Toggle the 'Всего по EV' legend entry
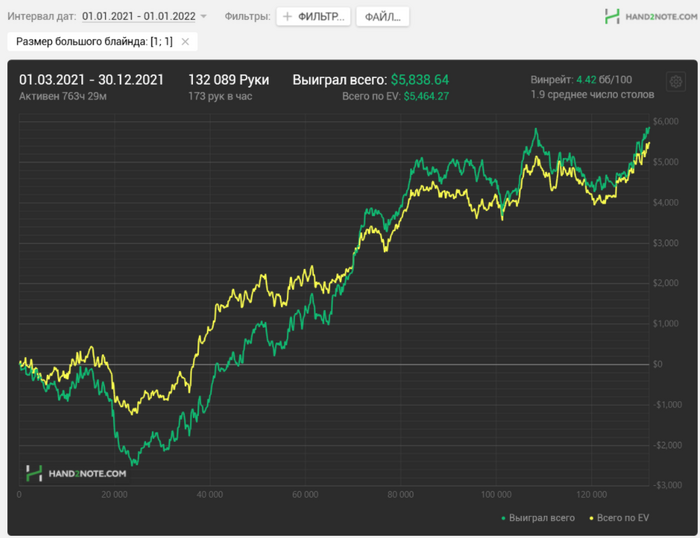The image size is (700, 538). 619,518
